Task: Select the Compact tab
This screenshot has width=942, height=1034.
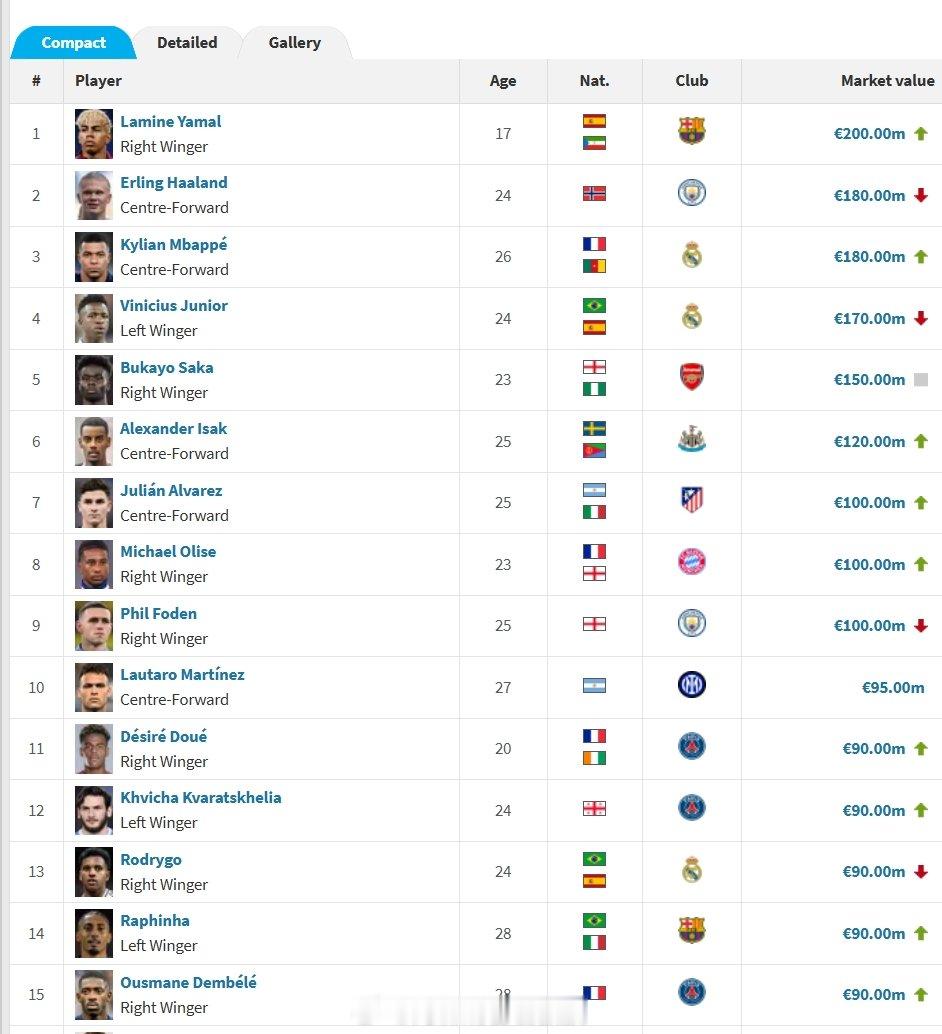Action: coord(73,43)
